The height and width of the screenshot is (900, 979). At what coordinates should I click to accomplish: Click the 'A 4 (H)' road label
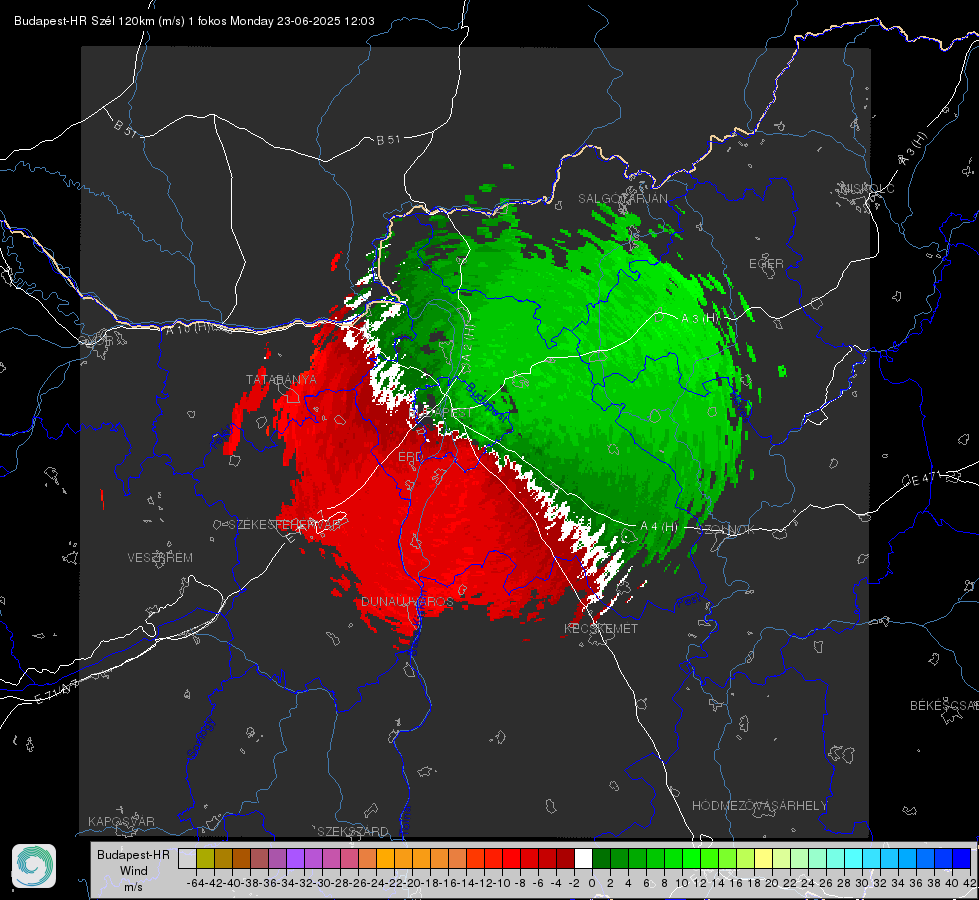click(x=659, y=527)
